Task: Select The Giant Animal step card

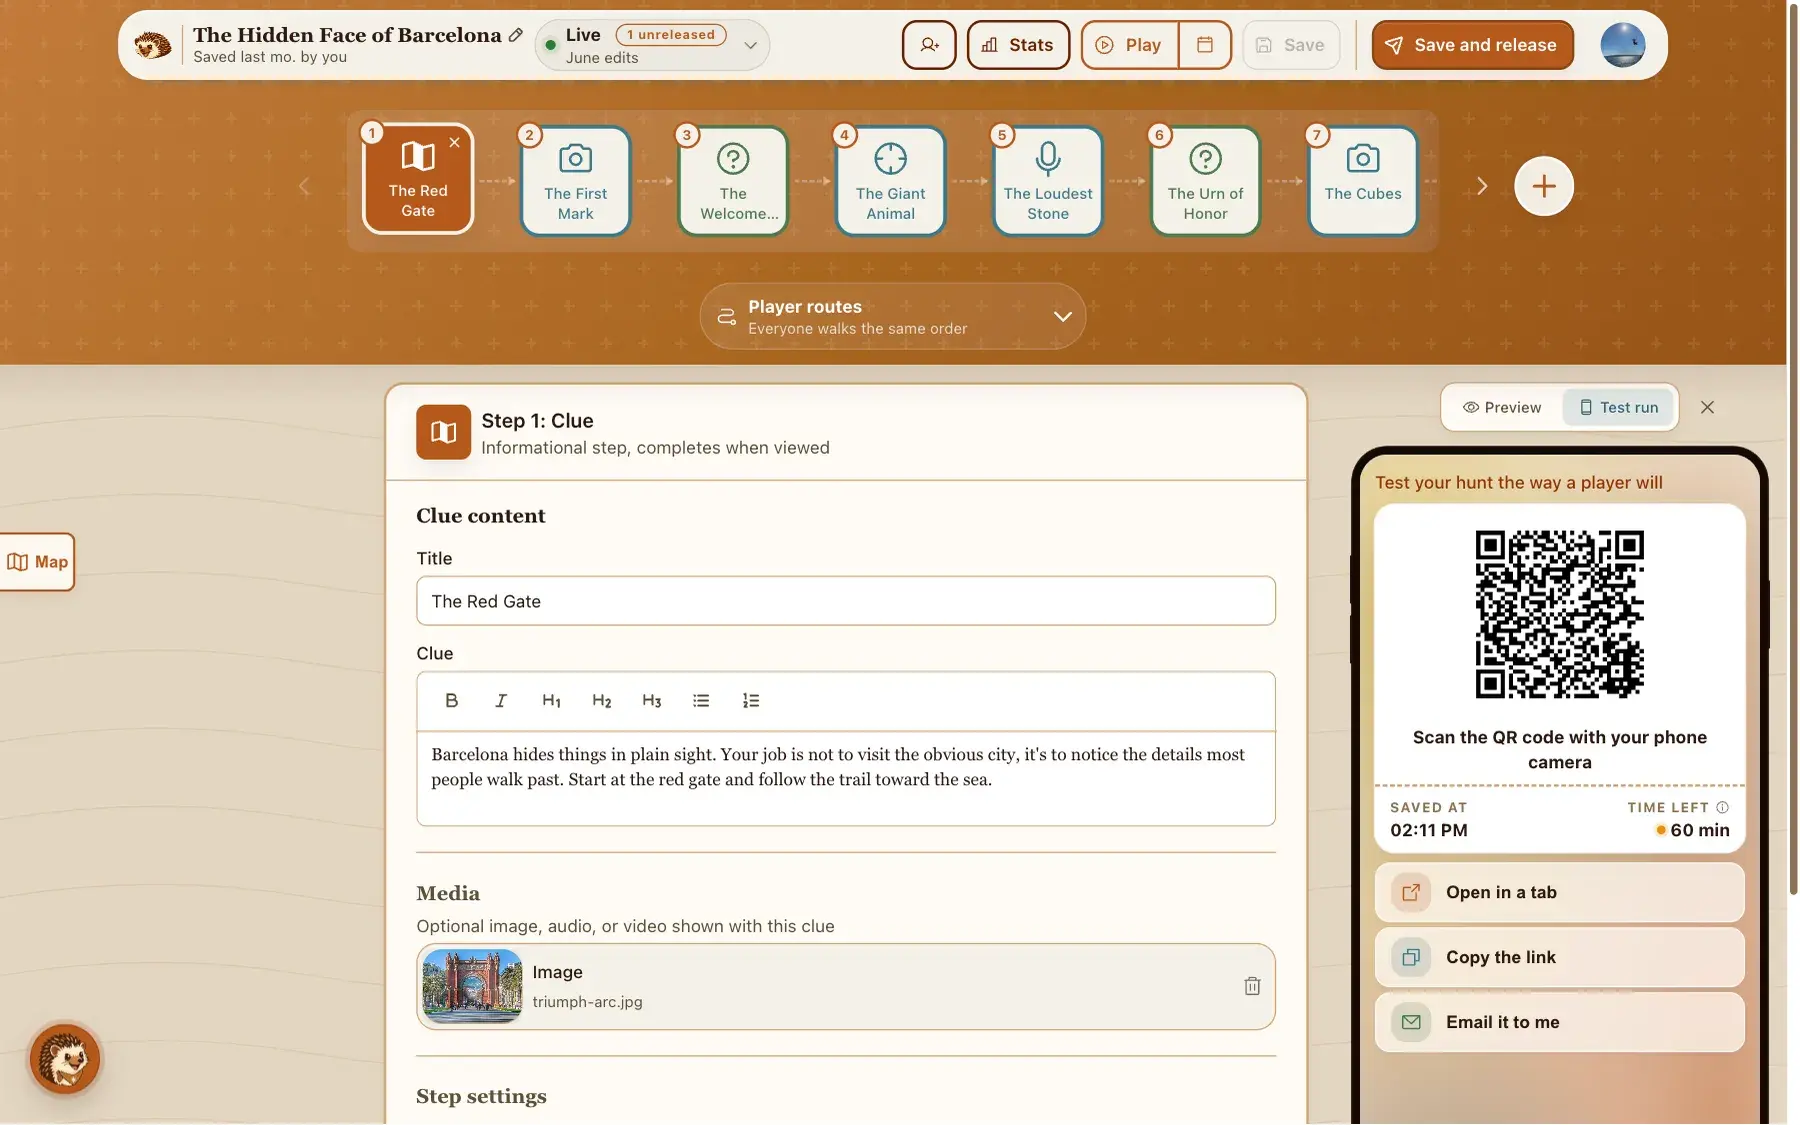Action: (890, 181)
